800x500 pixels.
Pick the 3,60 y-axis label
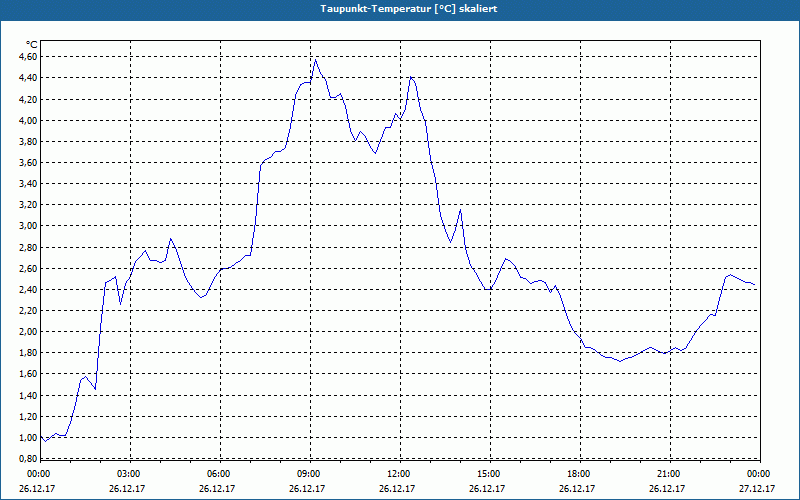[28, 163]
